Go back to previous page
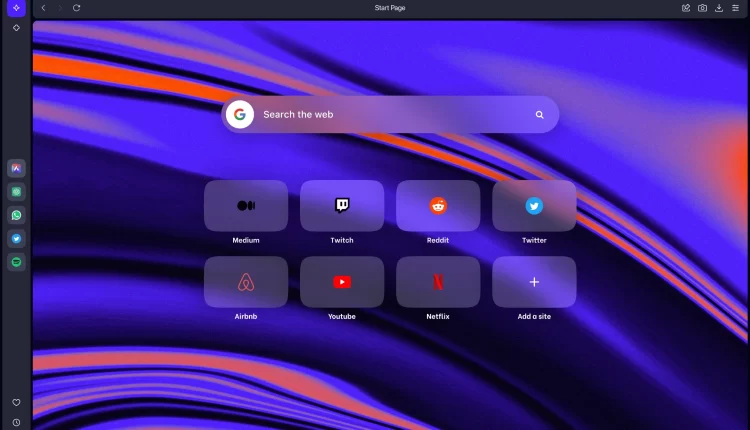This screenshot has height=430, width=750. pos(43,8)
